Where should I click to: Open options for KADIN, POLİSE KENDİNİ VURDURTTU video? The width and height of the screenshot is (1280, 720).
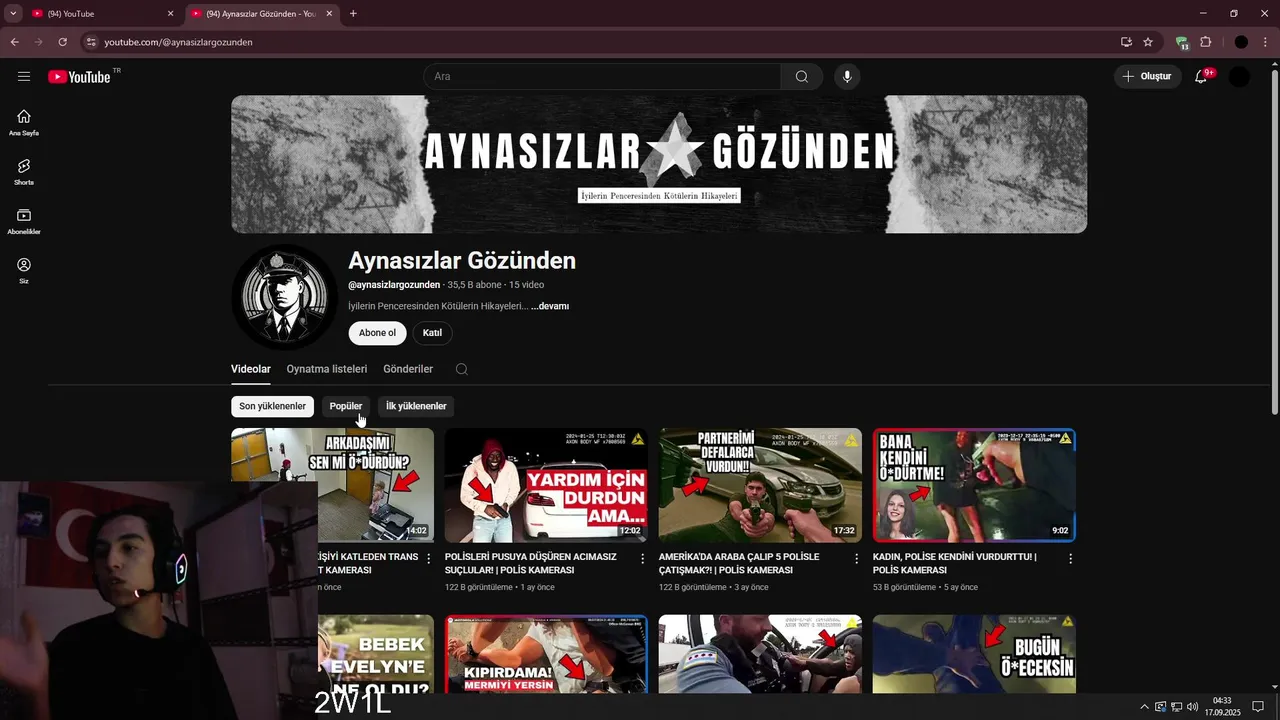(1071, 559)
